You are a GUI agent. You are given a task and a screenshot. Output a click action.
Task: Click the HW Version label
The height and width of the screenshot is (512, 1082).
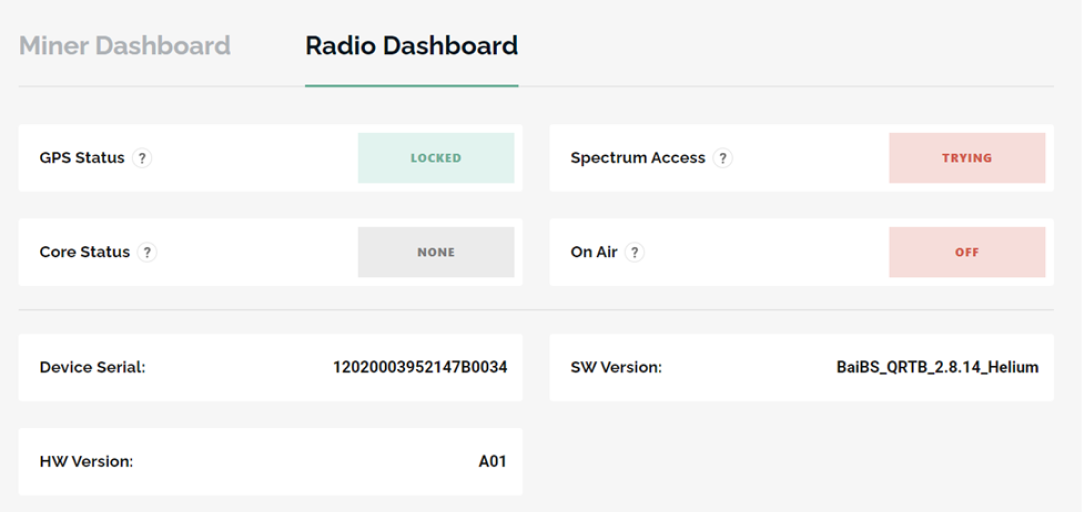[x=86, y=462]
